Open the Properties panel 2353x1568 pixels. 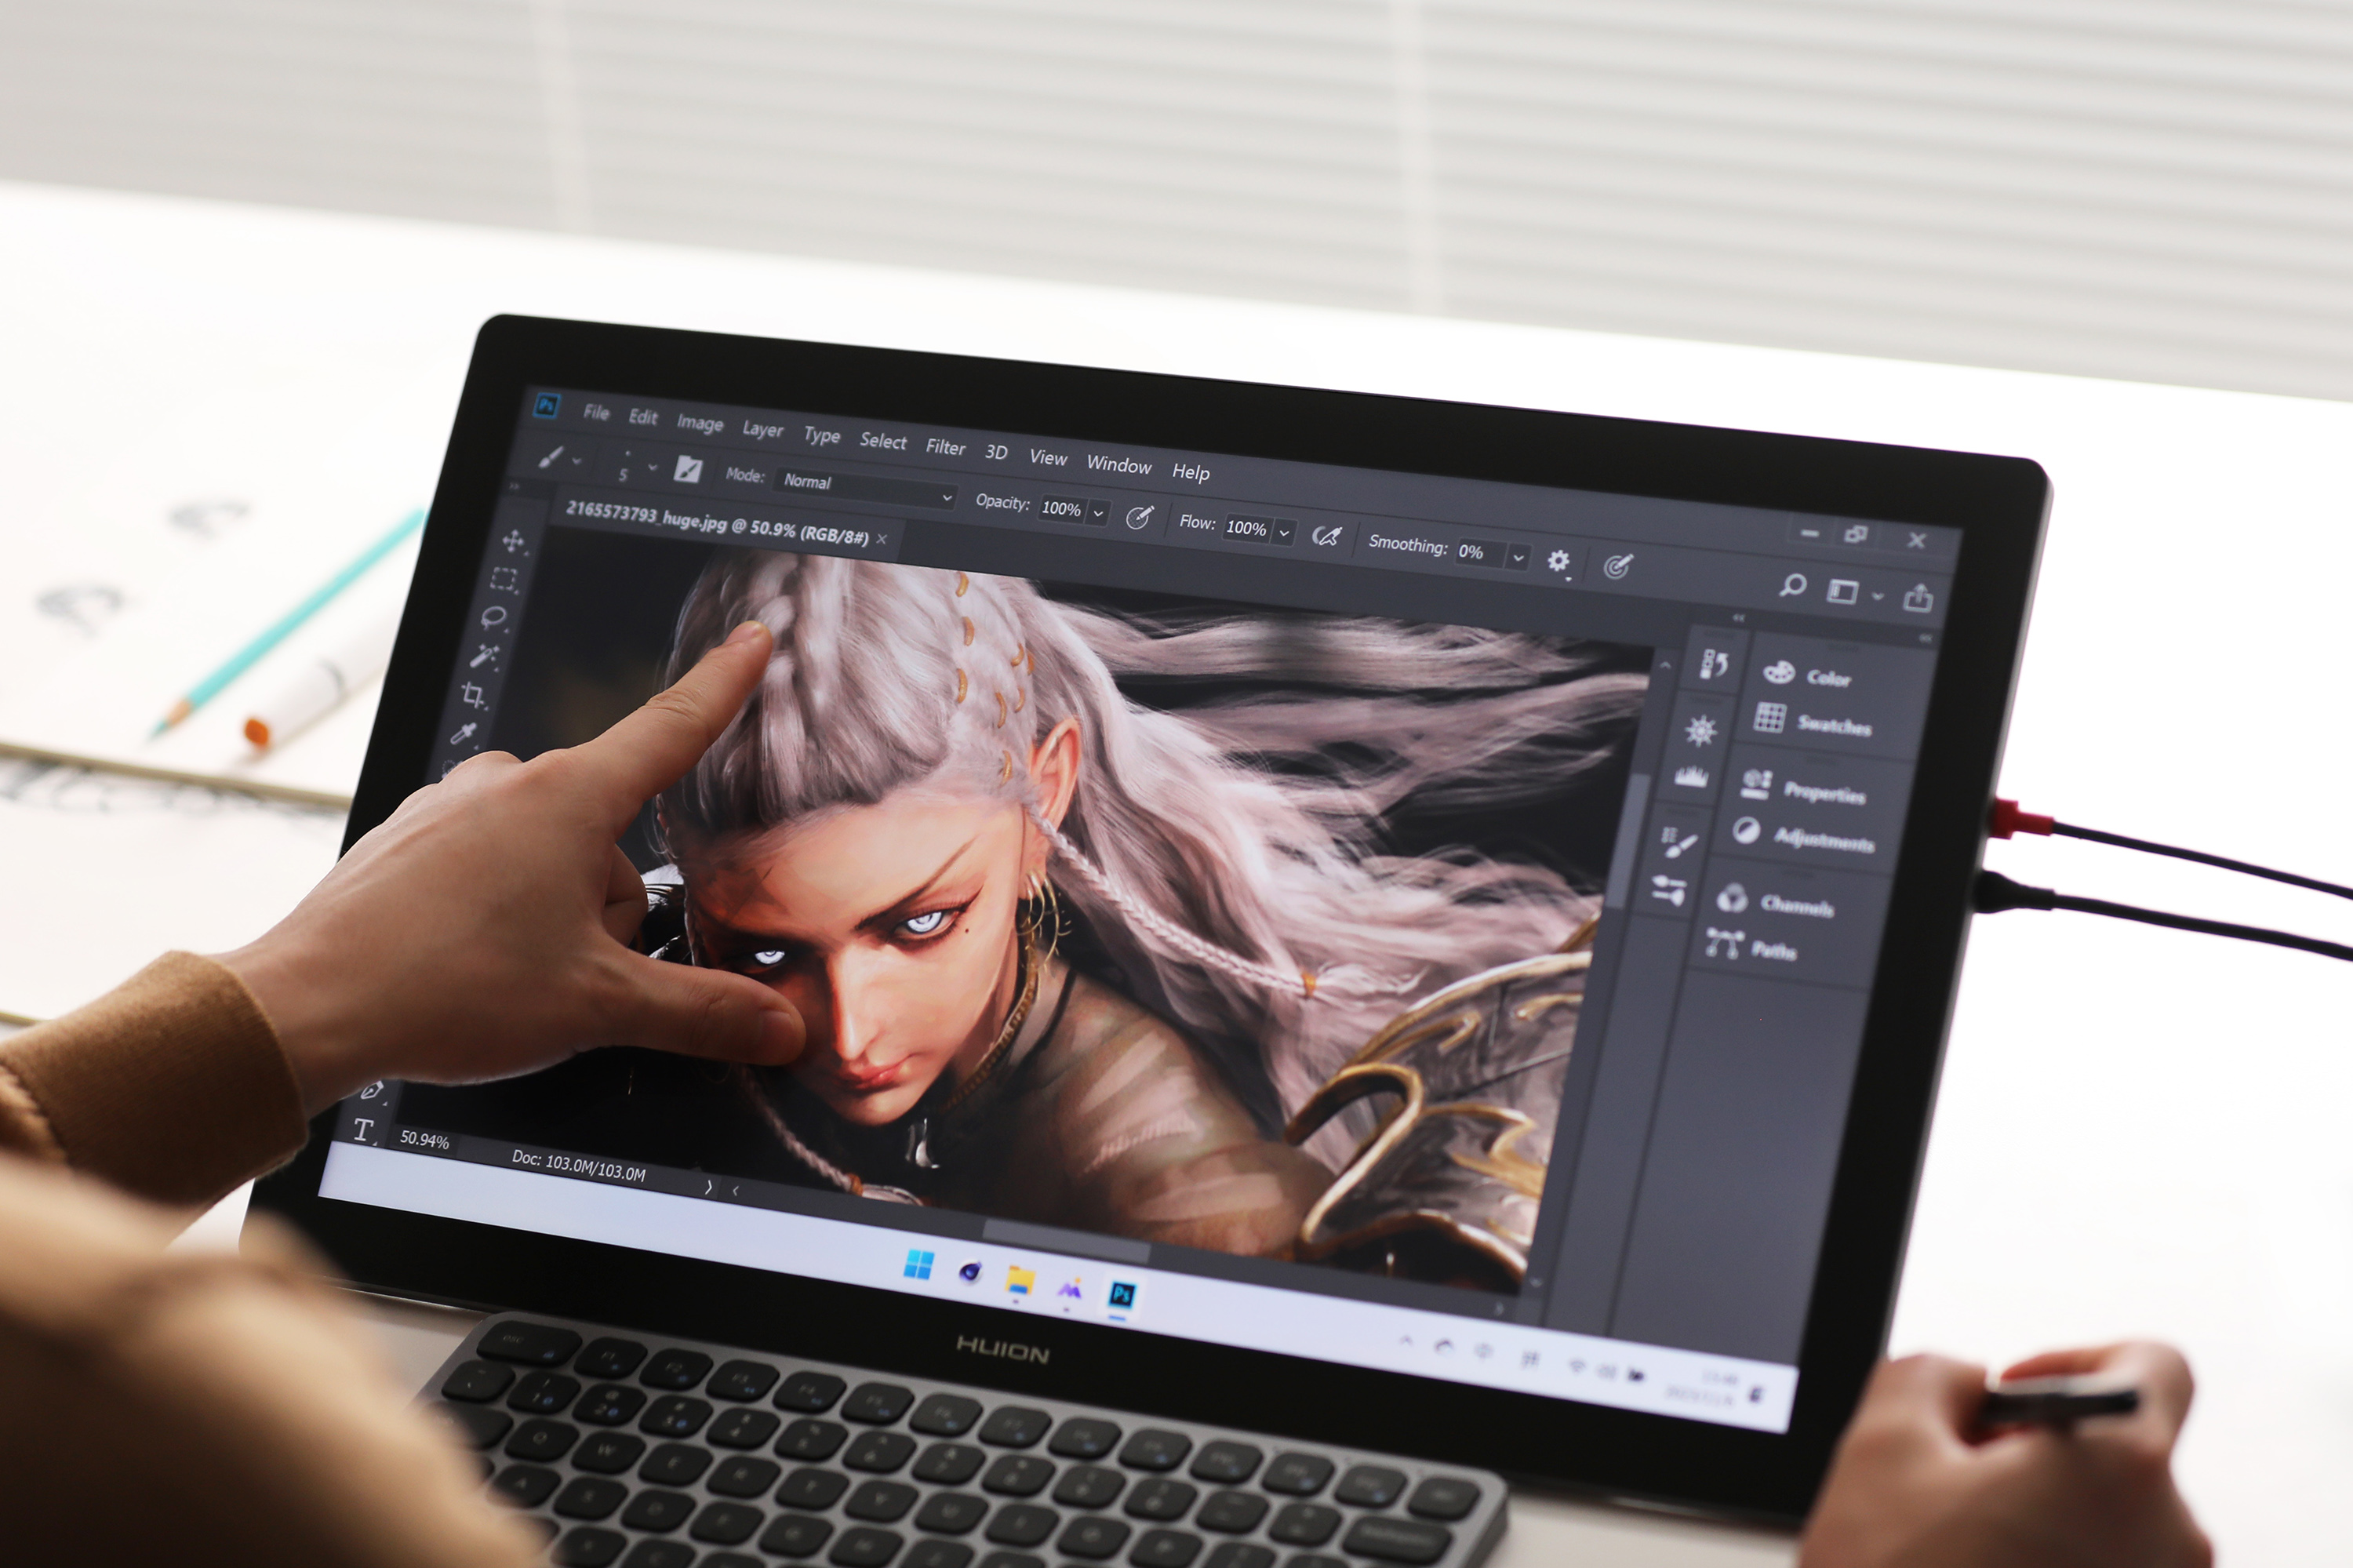(1803, 788)
